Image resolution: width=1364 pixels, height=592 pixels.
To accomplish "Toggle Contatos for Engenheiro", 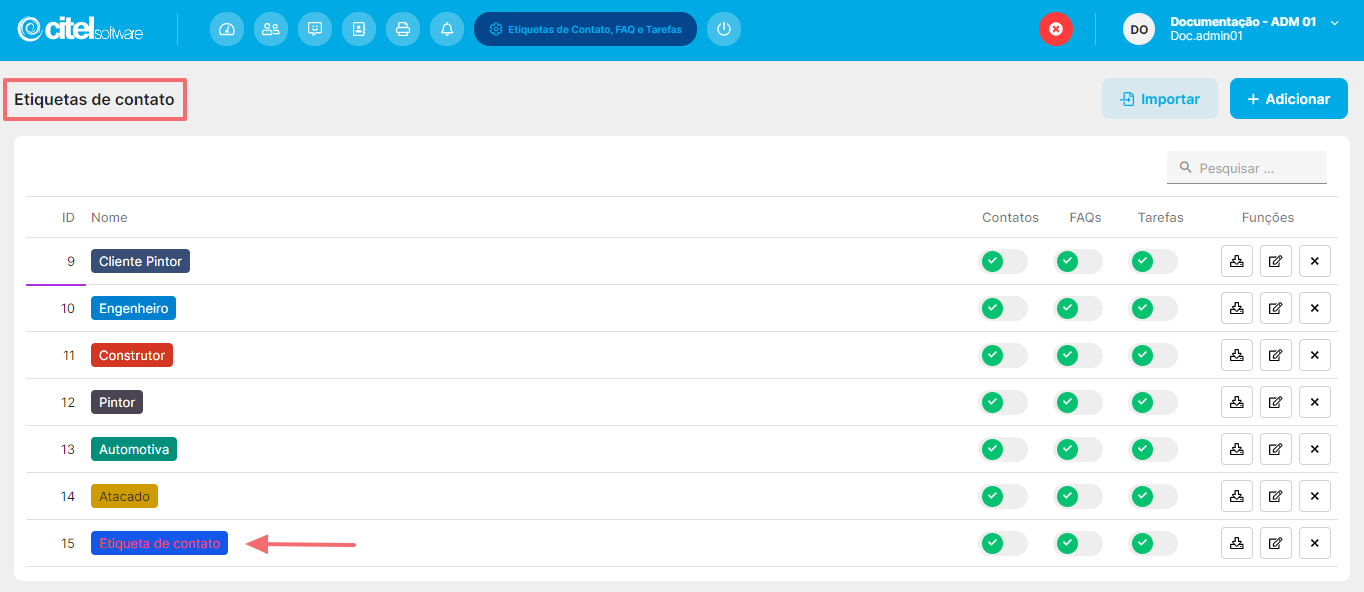I will pos(1003,308).
